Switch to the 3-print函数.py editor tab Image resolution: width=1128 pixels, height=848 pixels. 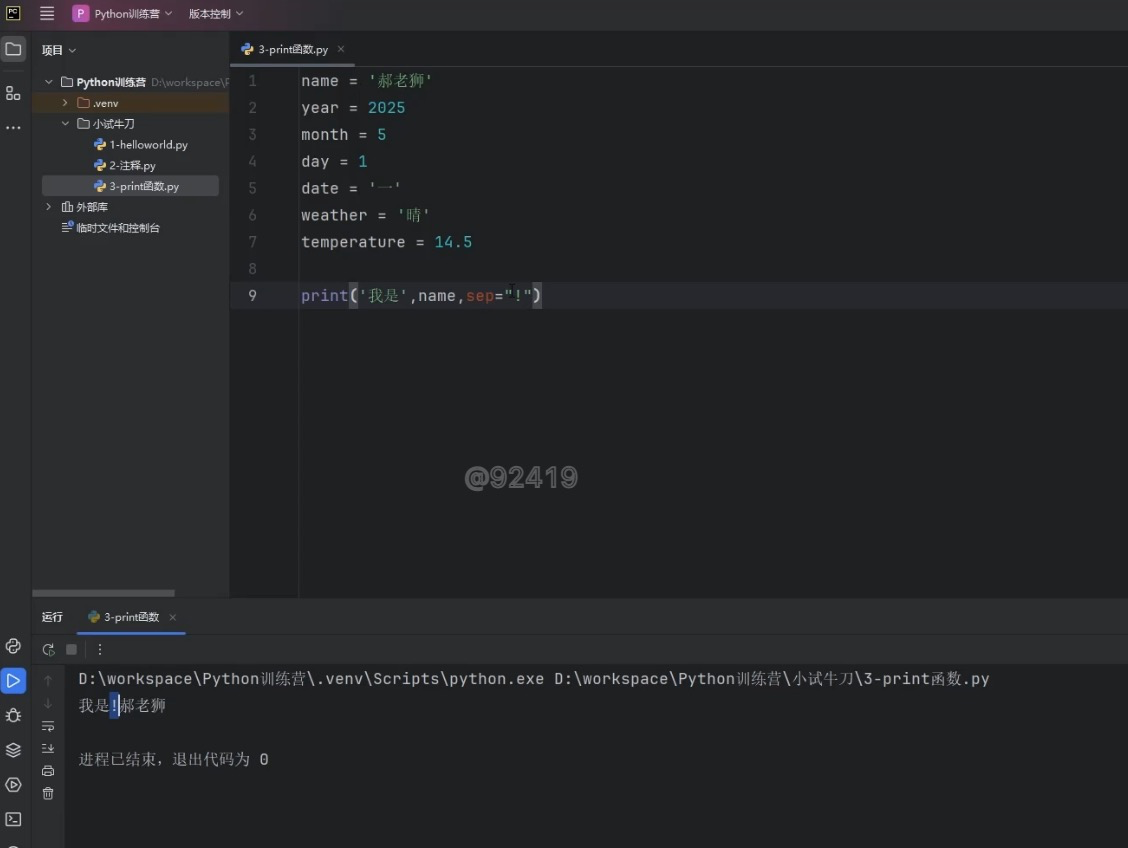point(292,49)
